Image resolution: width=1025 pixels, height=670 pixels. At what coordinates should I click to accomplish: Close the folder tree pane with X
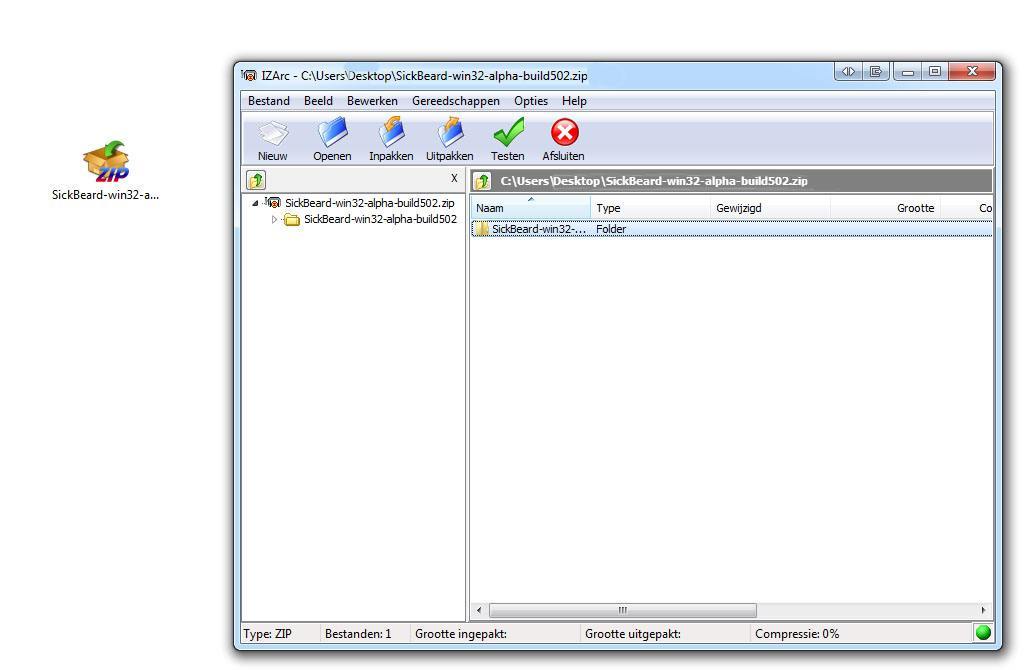coord(454,178)
